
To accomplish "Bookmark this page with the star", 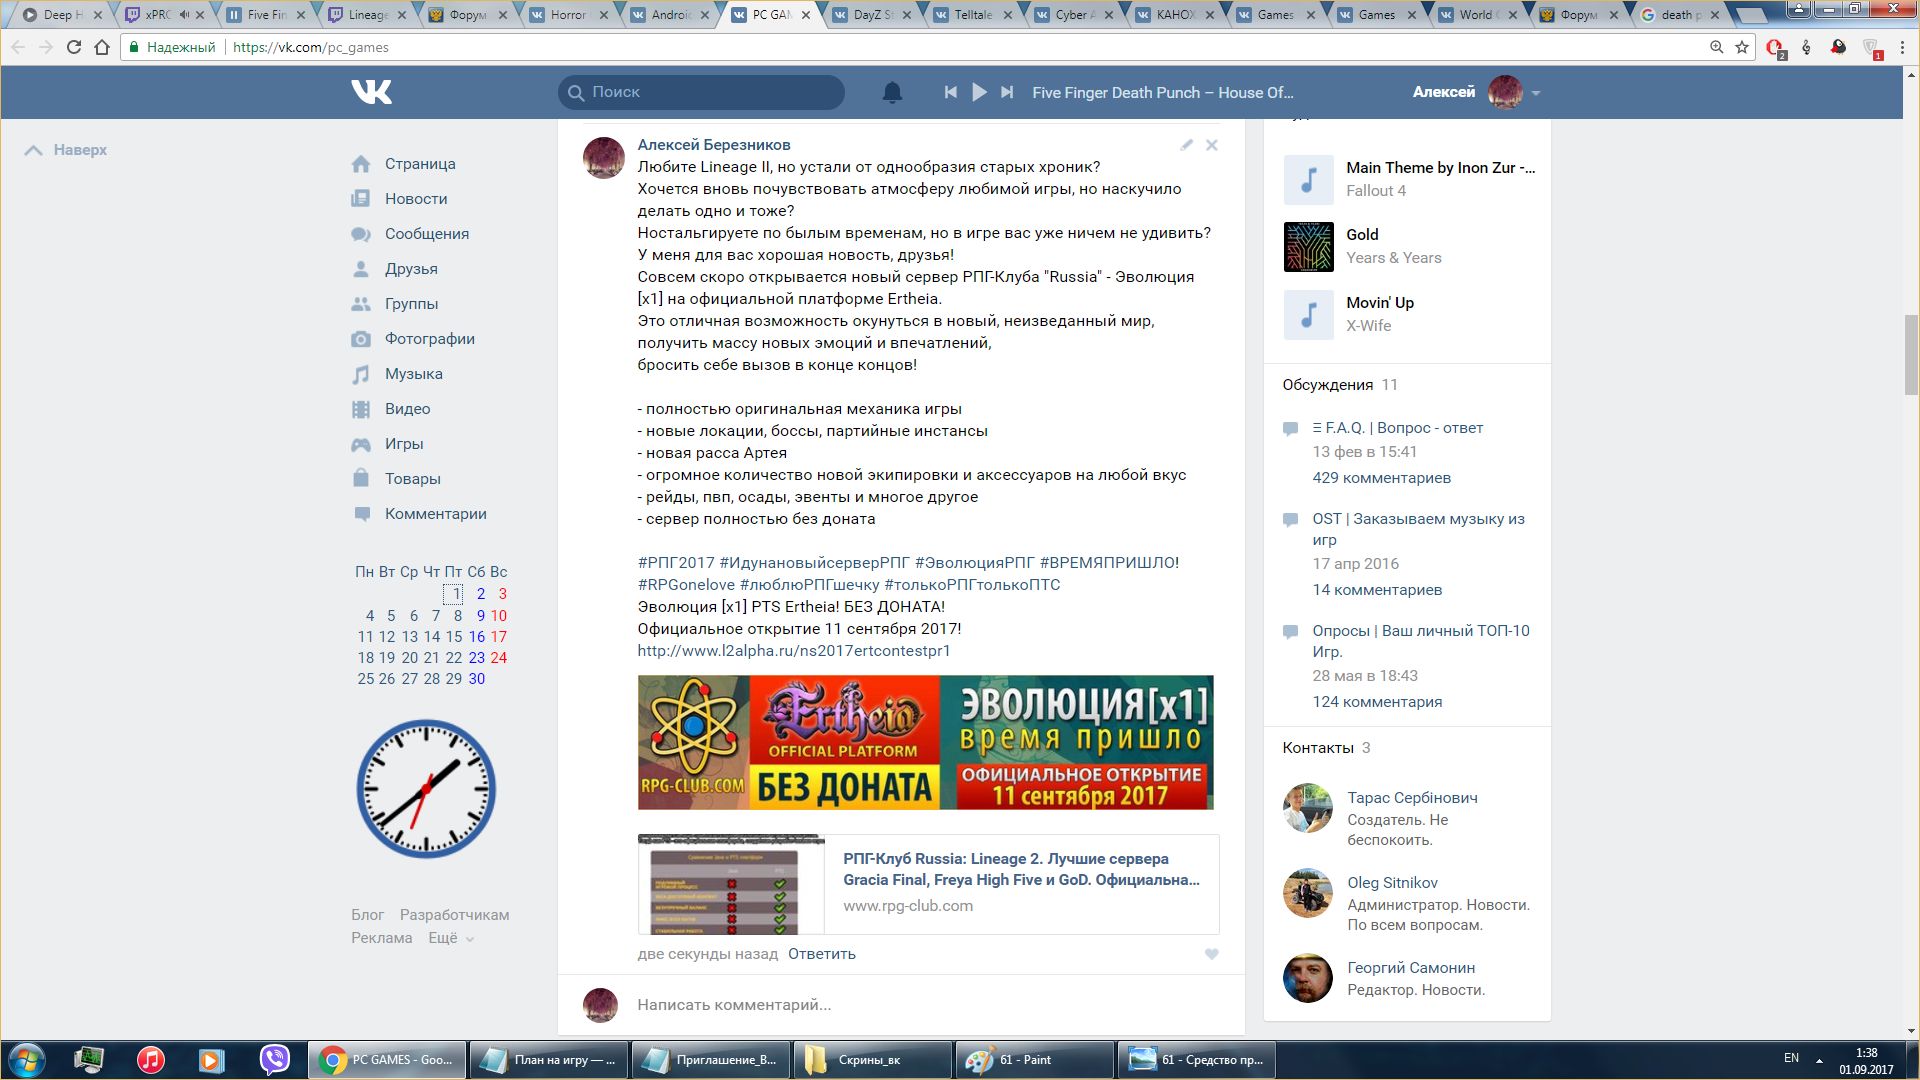I will tap(1742, 47).
